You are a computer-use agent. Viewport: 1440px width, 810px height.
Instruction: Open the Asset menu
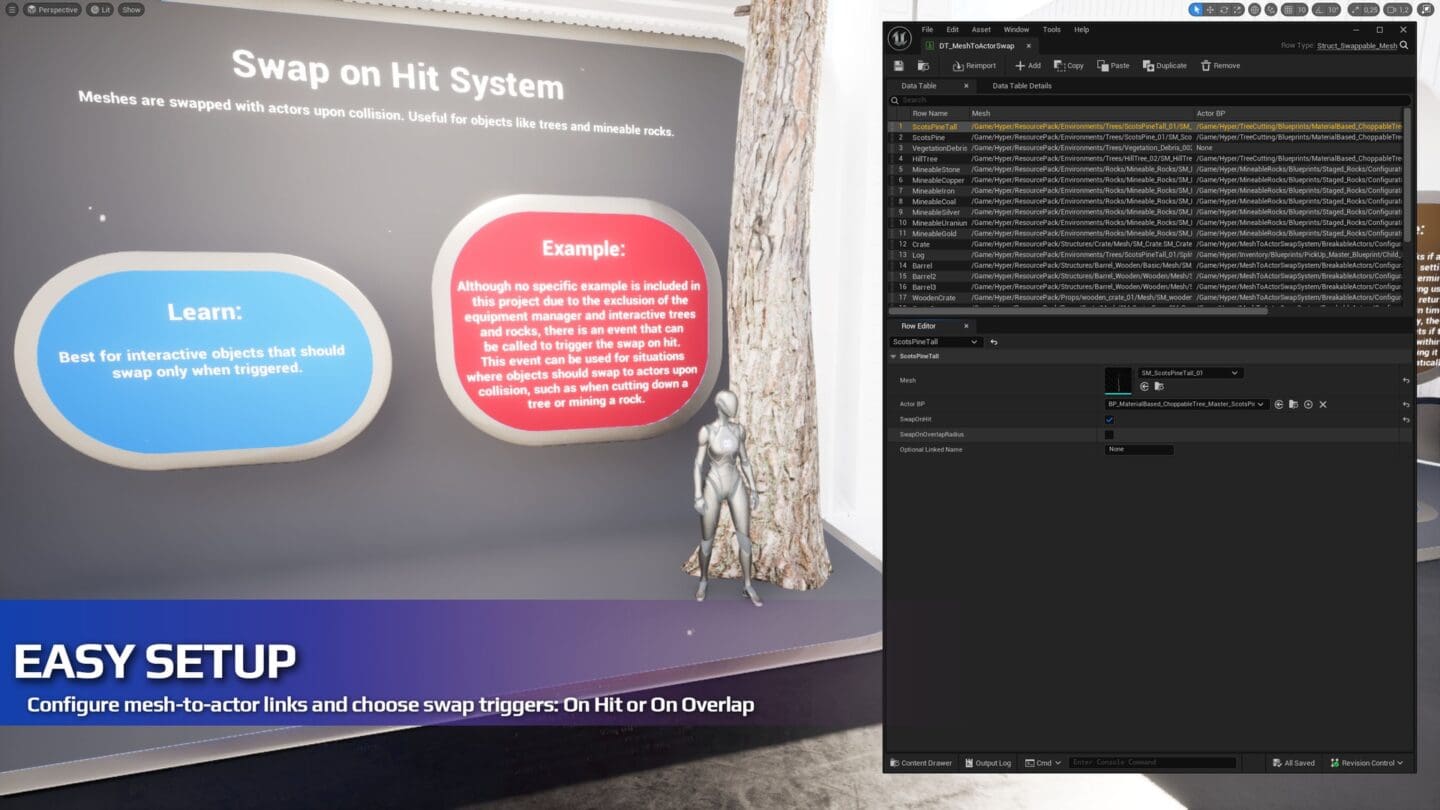[981, 29]
